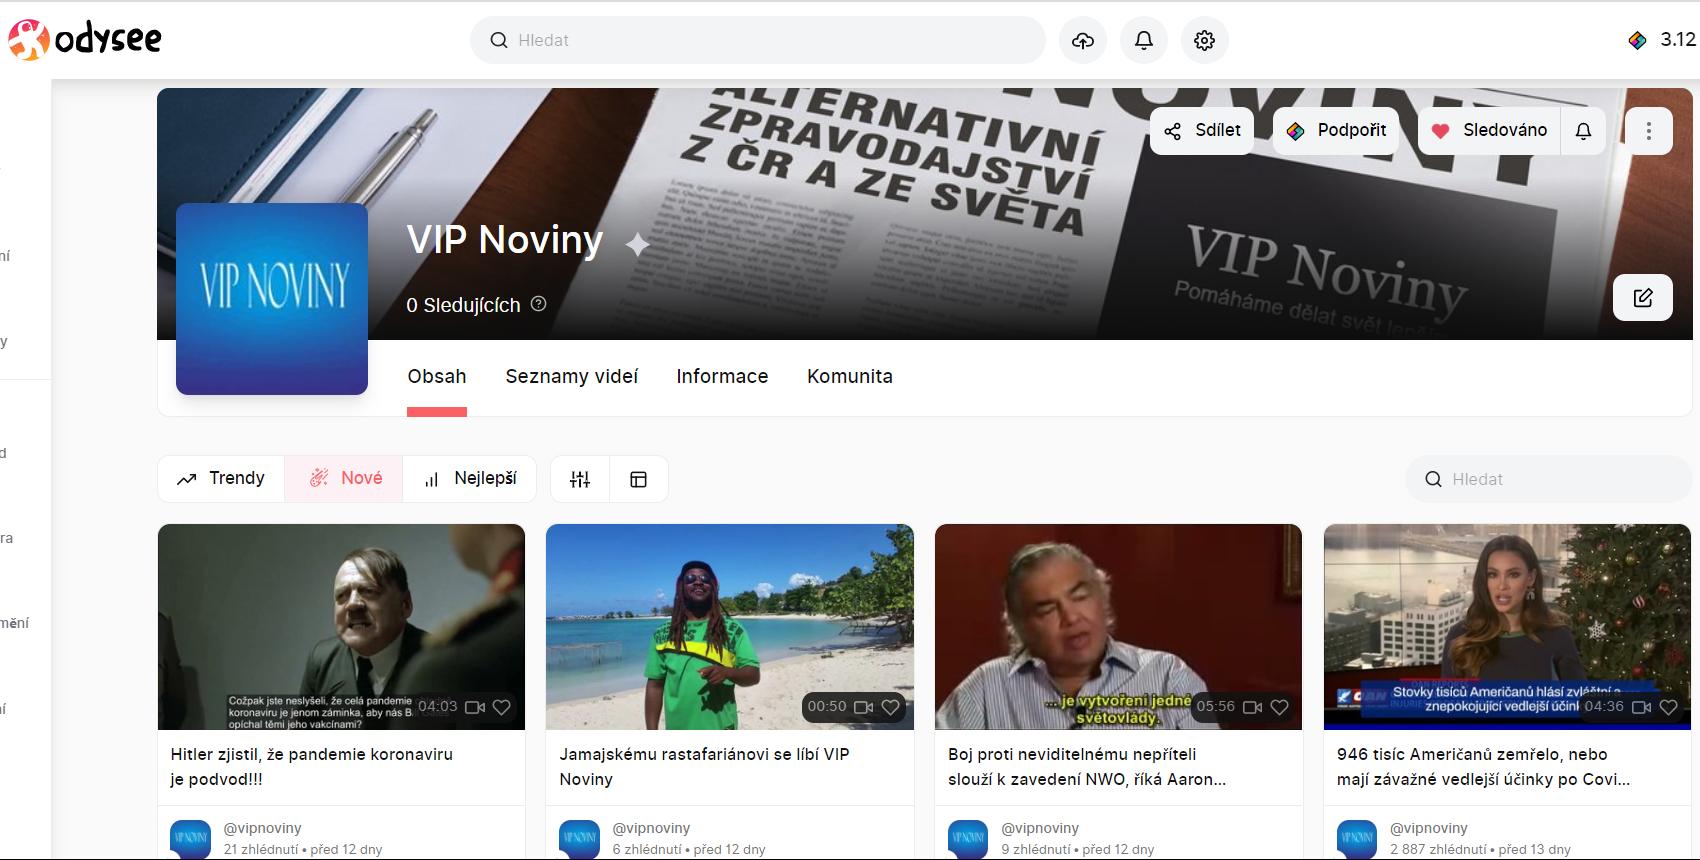The width and height of the screenshot is (1700, 860).
Task: Favorite the 00:50 rastafarian video heart
Action: coord(891,707)
